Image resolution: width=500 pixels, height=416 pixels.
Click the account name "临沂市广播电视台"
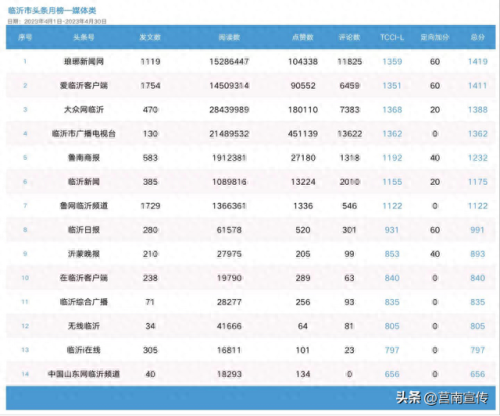point(84,134)
